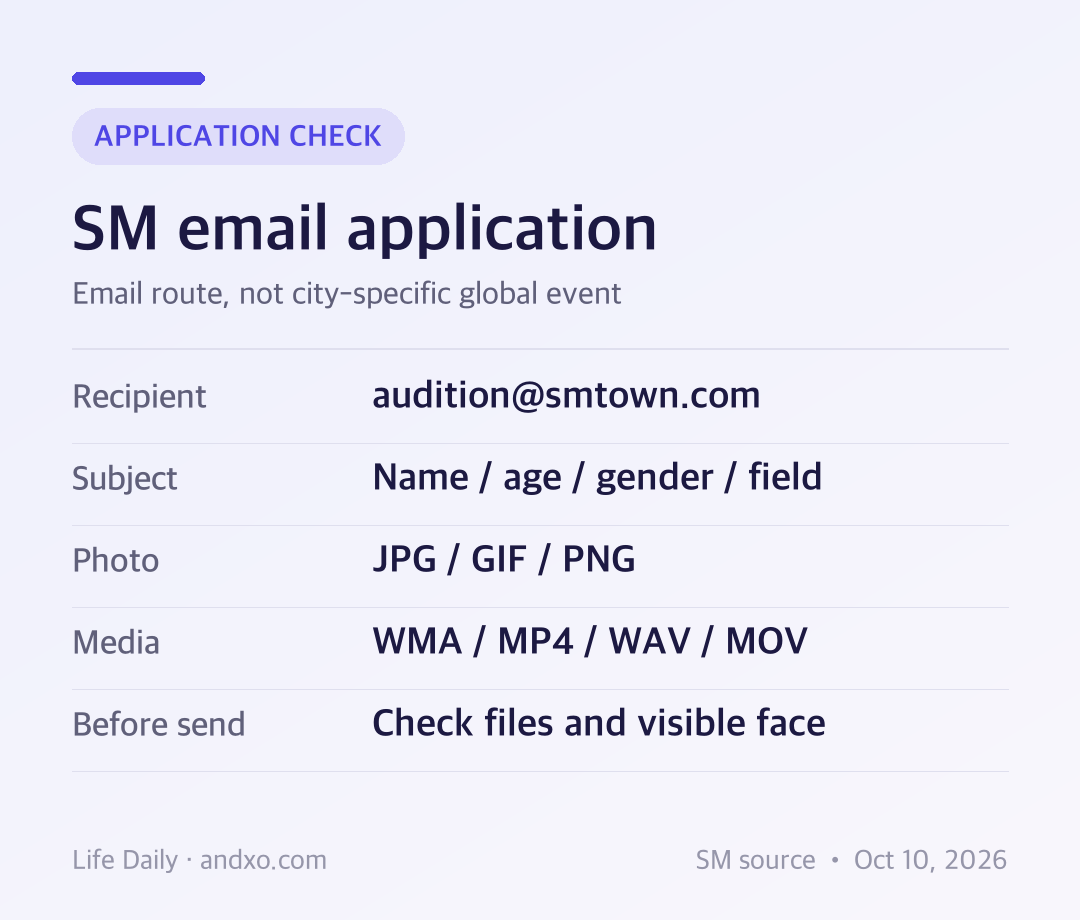Click the Before send label
The image size is (1080, 920).
tap(158, 724)
